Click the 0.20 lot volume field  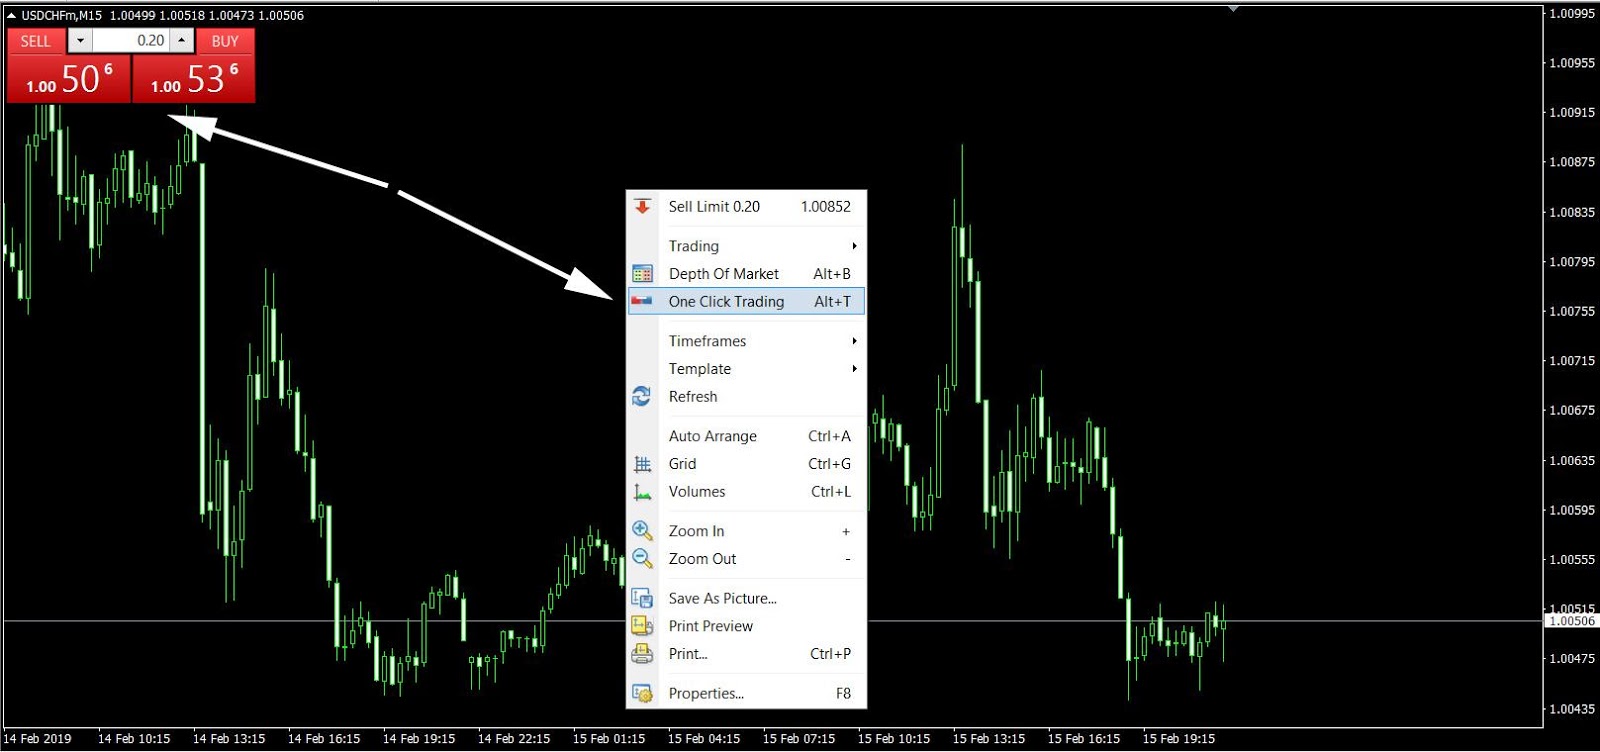click(131, 41)
